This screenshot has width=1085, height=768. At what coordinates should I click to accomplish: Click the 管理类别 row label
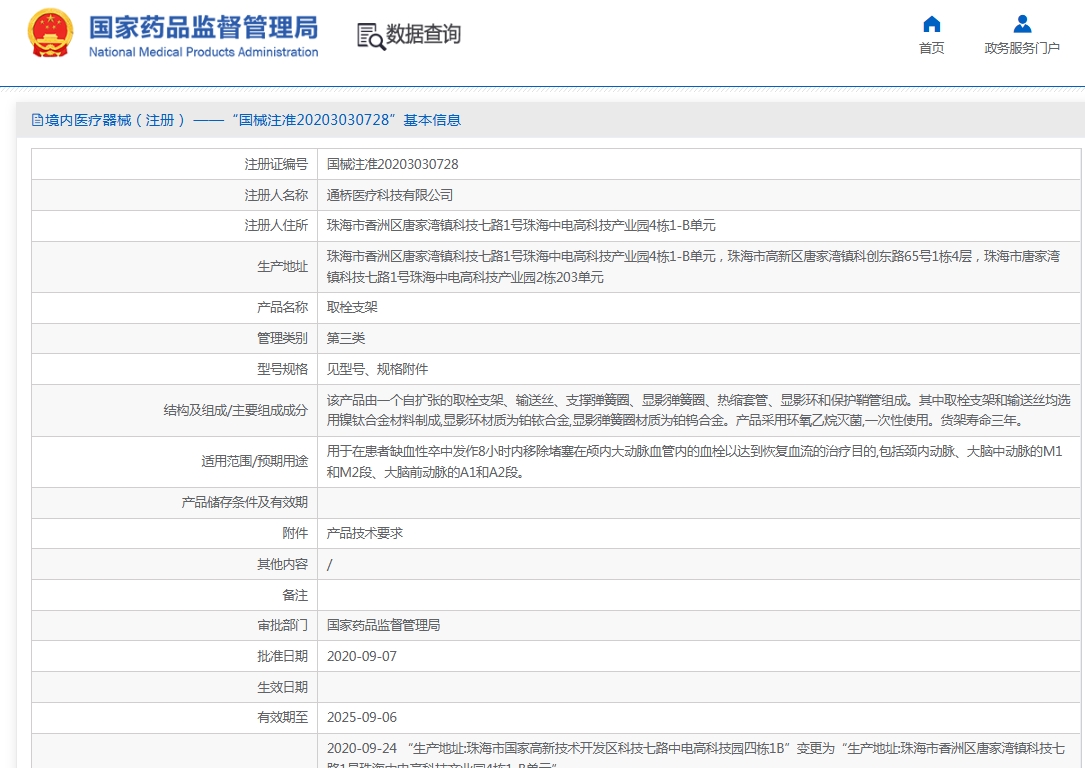coord(282,338)
